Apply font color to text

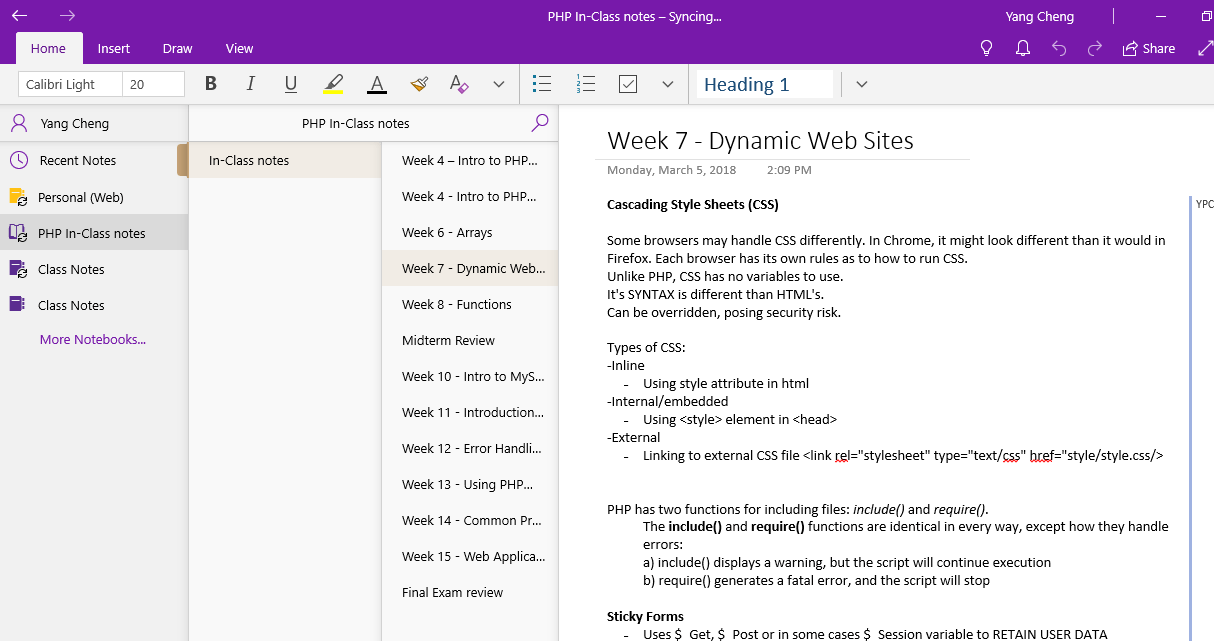point(376,84)
